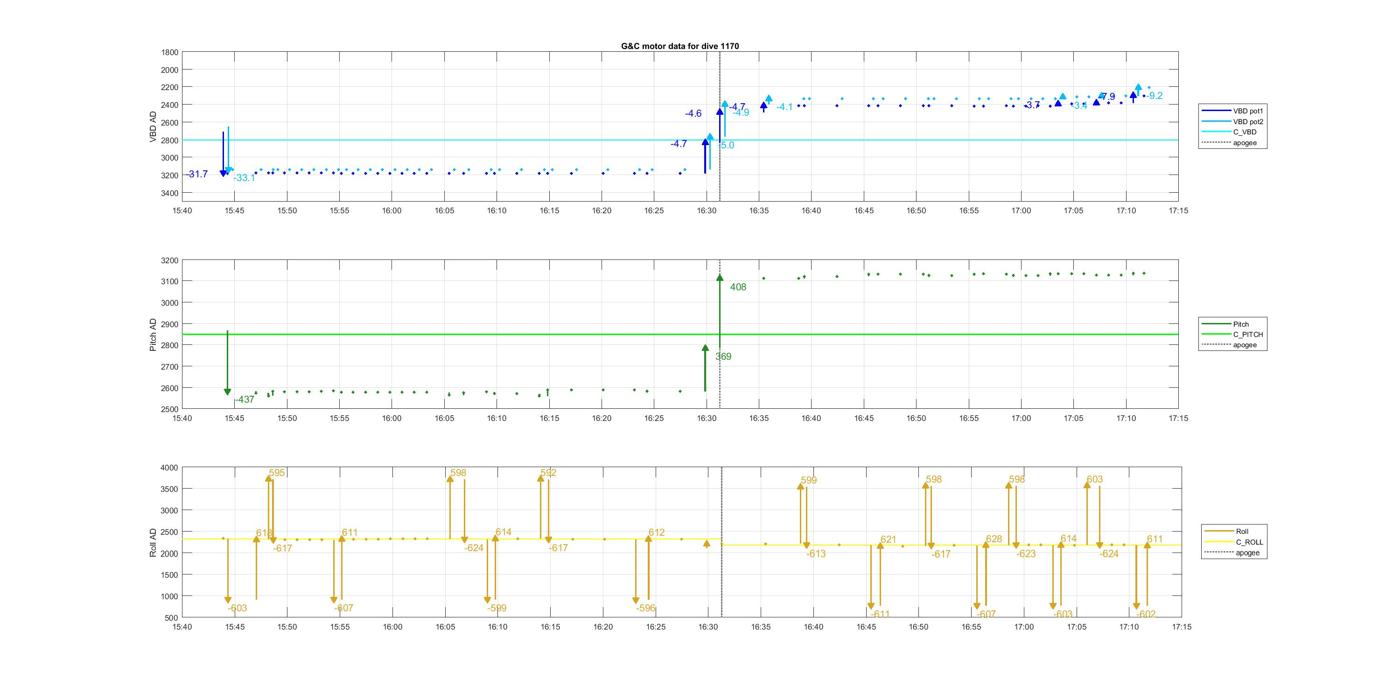1400x693 pixels.
Task: Click the 595 roll data label
Action: [277, 473]
